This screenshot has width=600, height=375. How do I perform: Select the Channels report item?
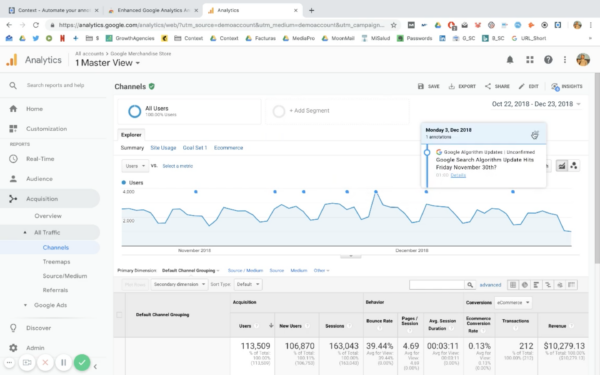[x=56, y=248]
